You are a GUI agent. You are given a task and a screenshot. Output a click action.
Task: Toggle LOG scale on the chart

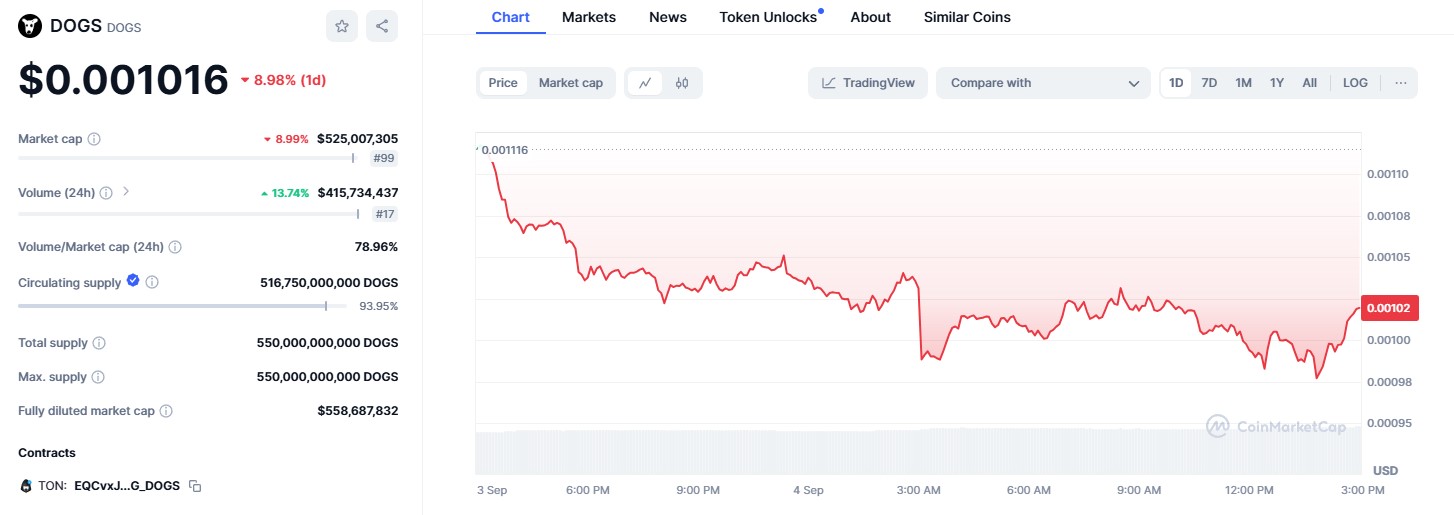(x=1355, y=83)
